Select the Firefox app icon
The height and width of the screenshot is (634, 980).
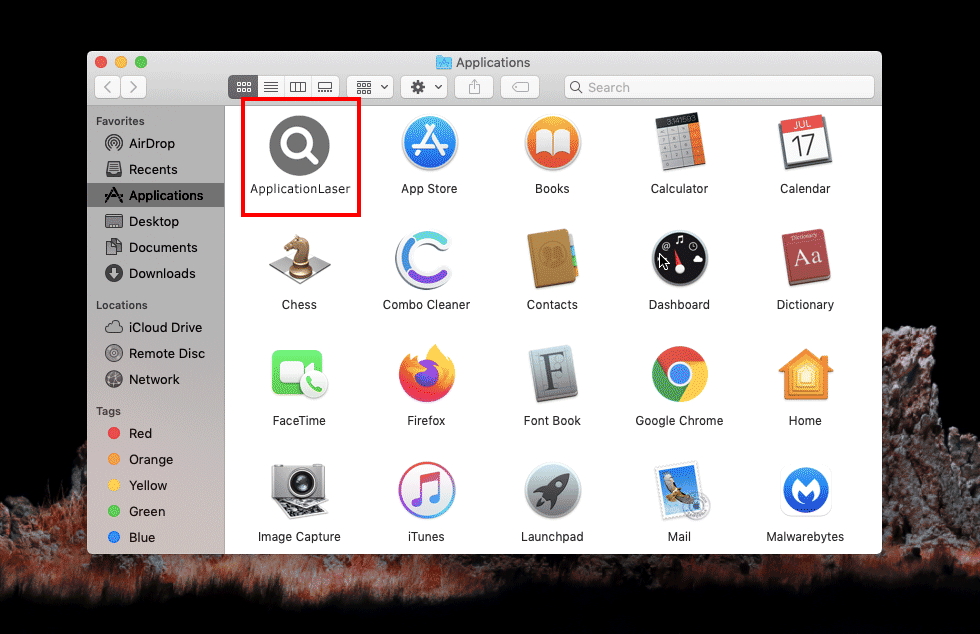[x=427, y=374]
